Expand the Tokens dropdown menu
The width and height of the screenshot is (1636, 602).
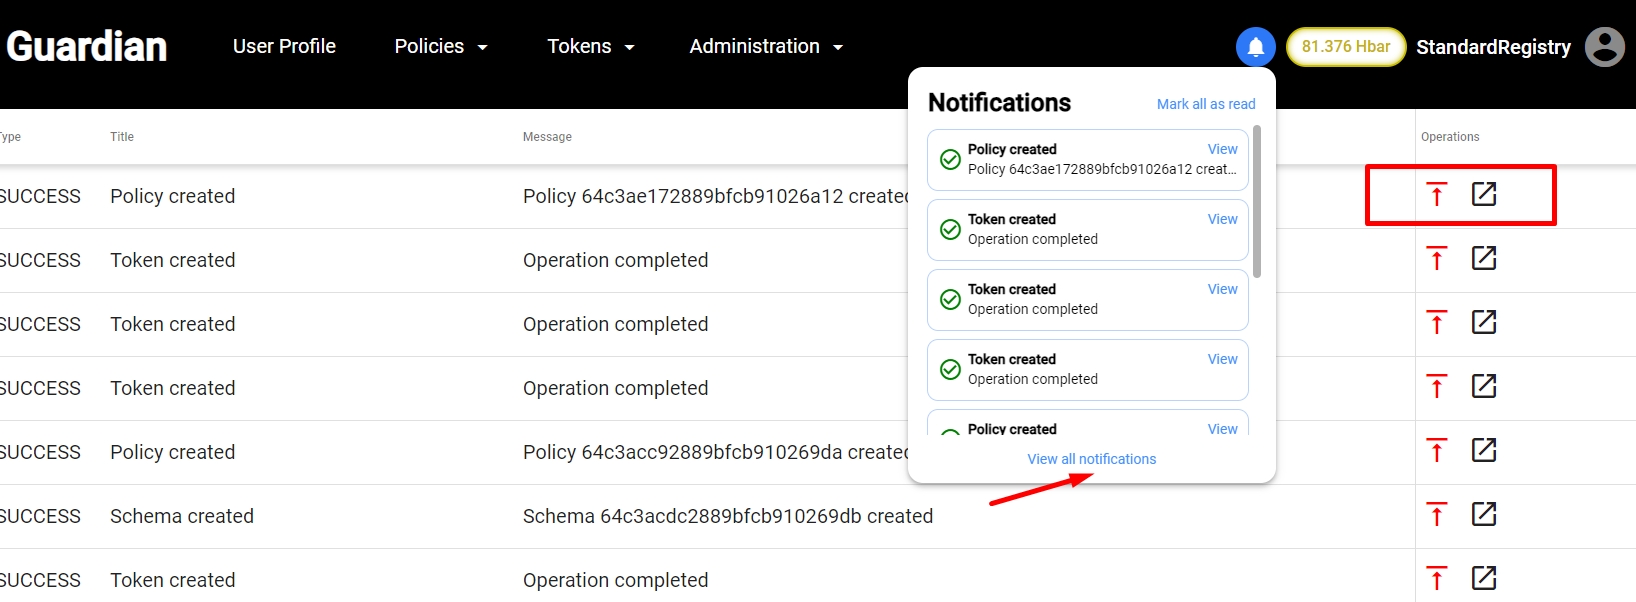pyautogui.click(x=590, y=47)
